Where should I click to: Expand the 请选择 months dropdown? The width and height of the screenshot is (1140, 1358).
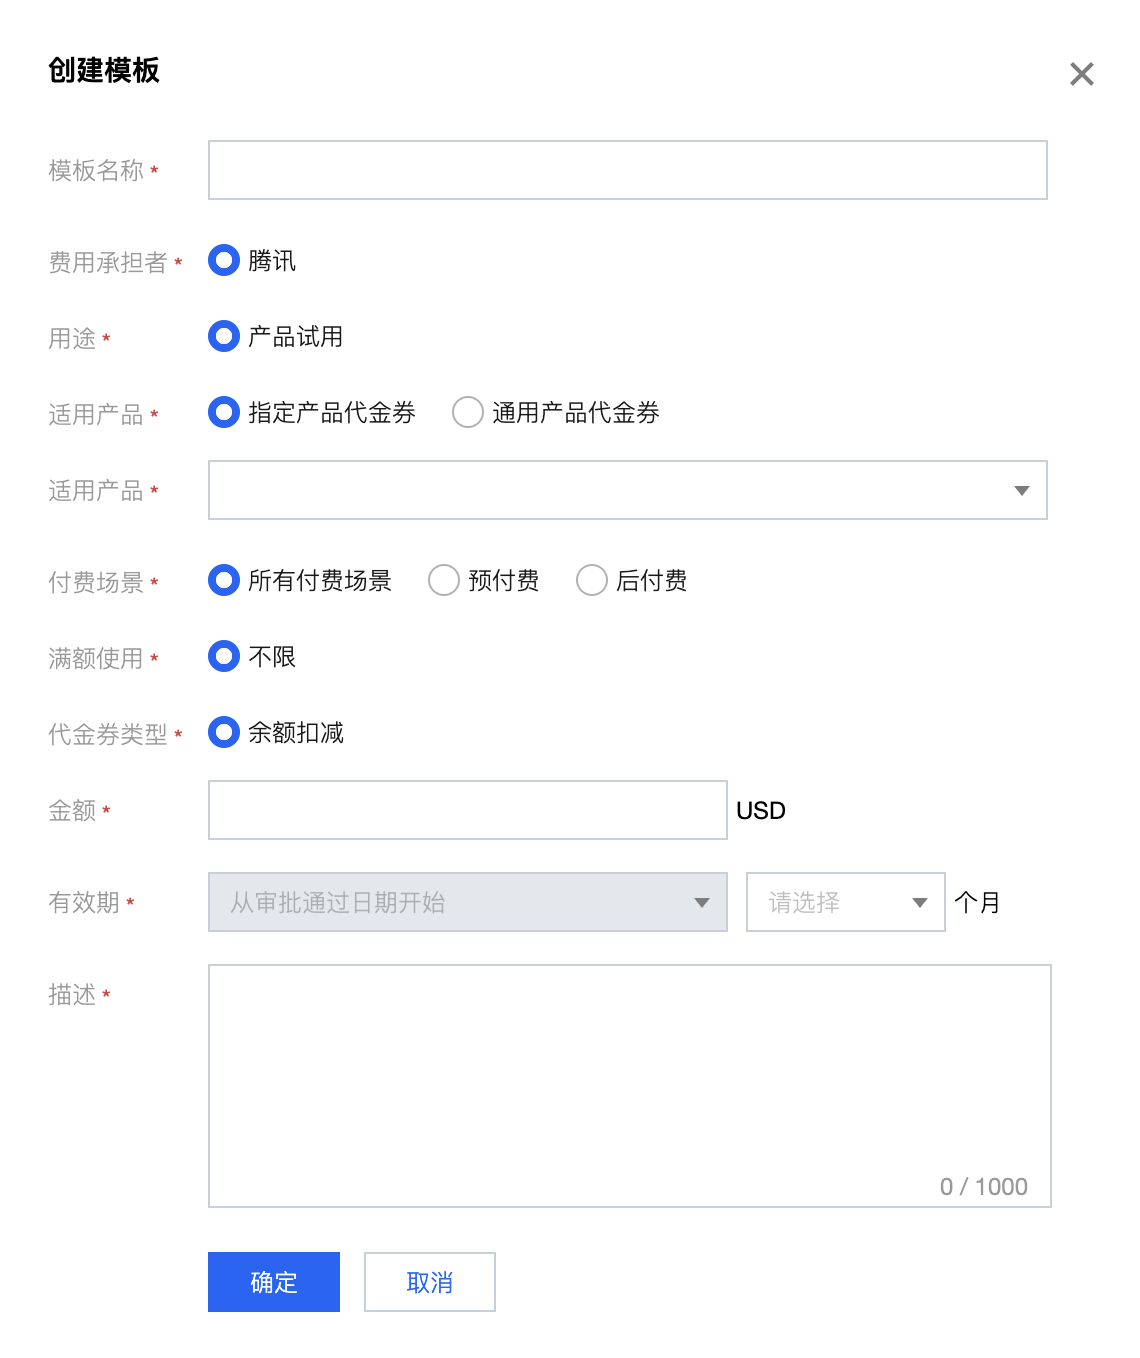click(845, 902)
